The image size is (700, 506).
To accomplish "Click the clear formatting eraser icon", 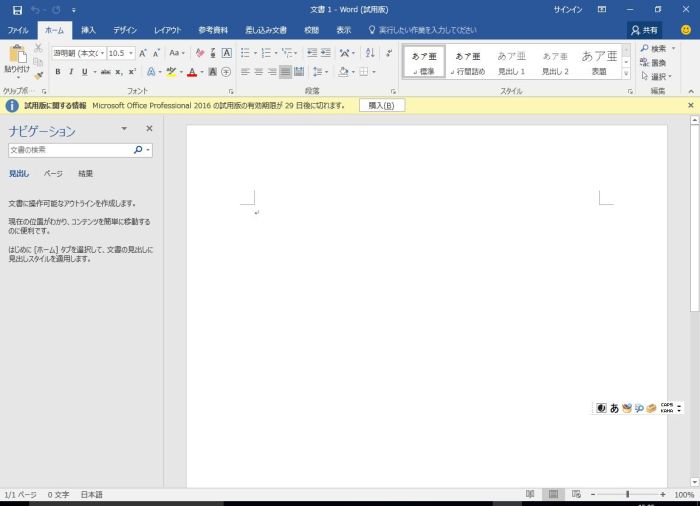I will (x=200, y=52).
